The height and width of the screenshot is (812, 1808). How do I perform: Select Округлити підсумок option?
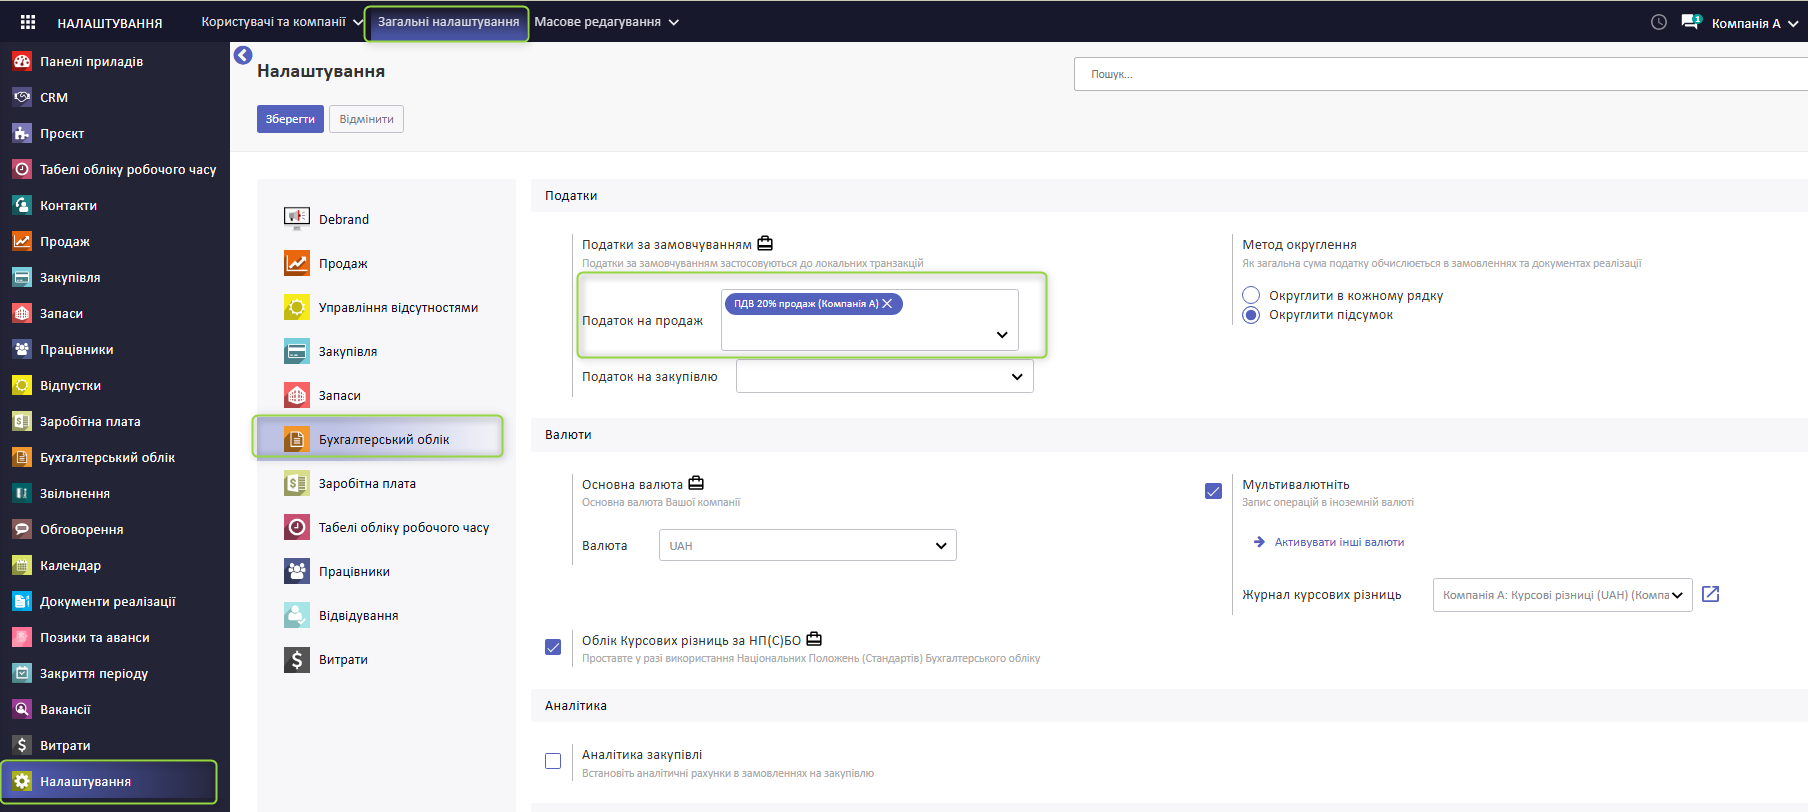coord(1251,315)
